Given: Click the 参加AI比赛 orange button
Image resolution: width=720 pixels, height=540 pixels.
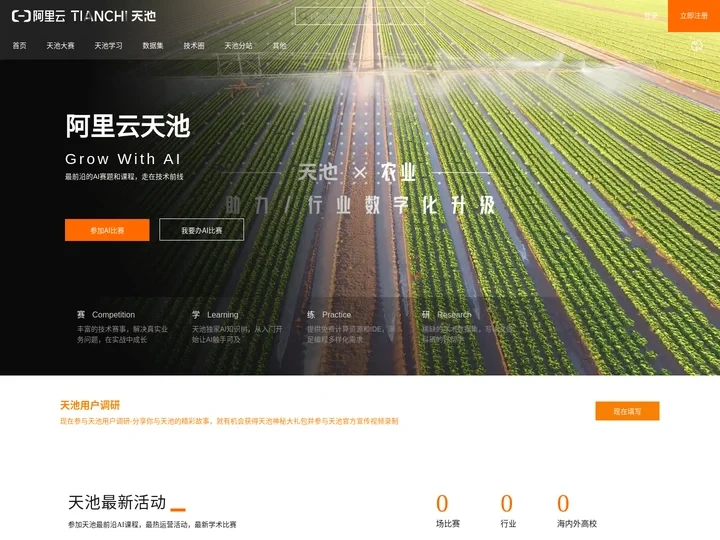Looking at the screenshot, I should click(107, 230).
